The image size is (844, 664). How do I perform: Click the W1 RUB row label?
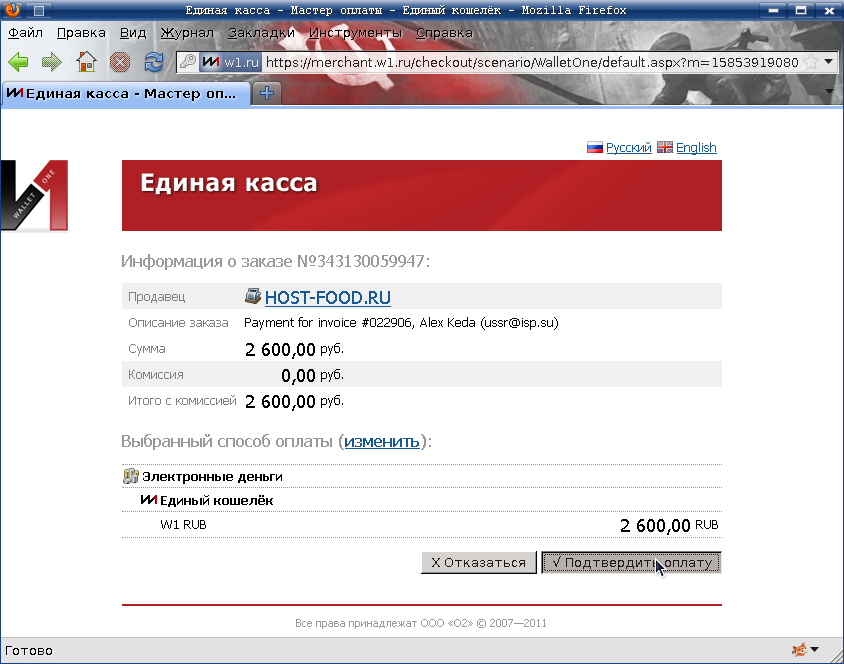(x=183, y=525)
